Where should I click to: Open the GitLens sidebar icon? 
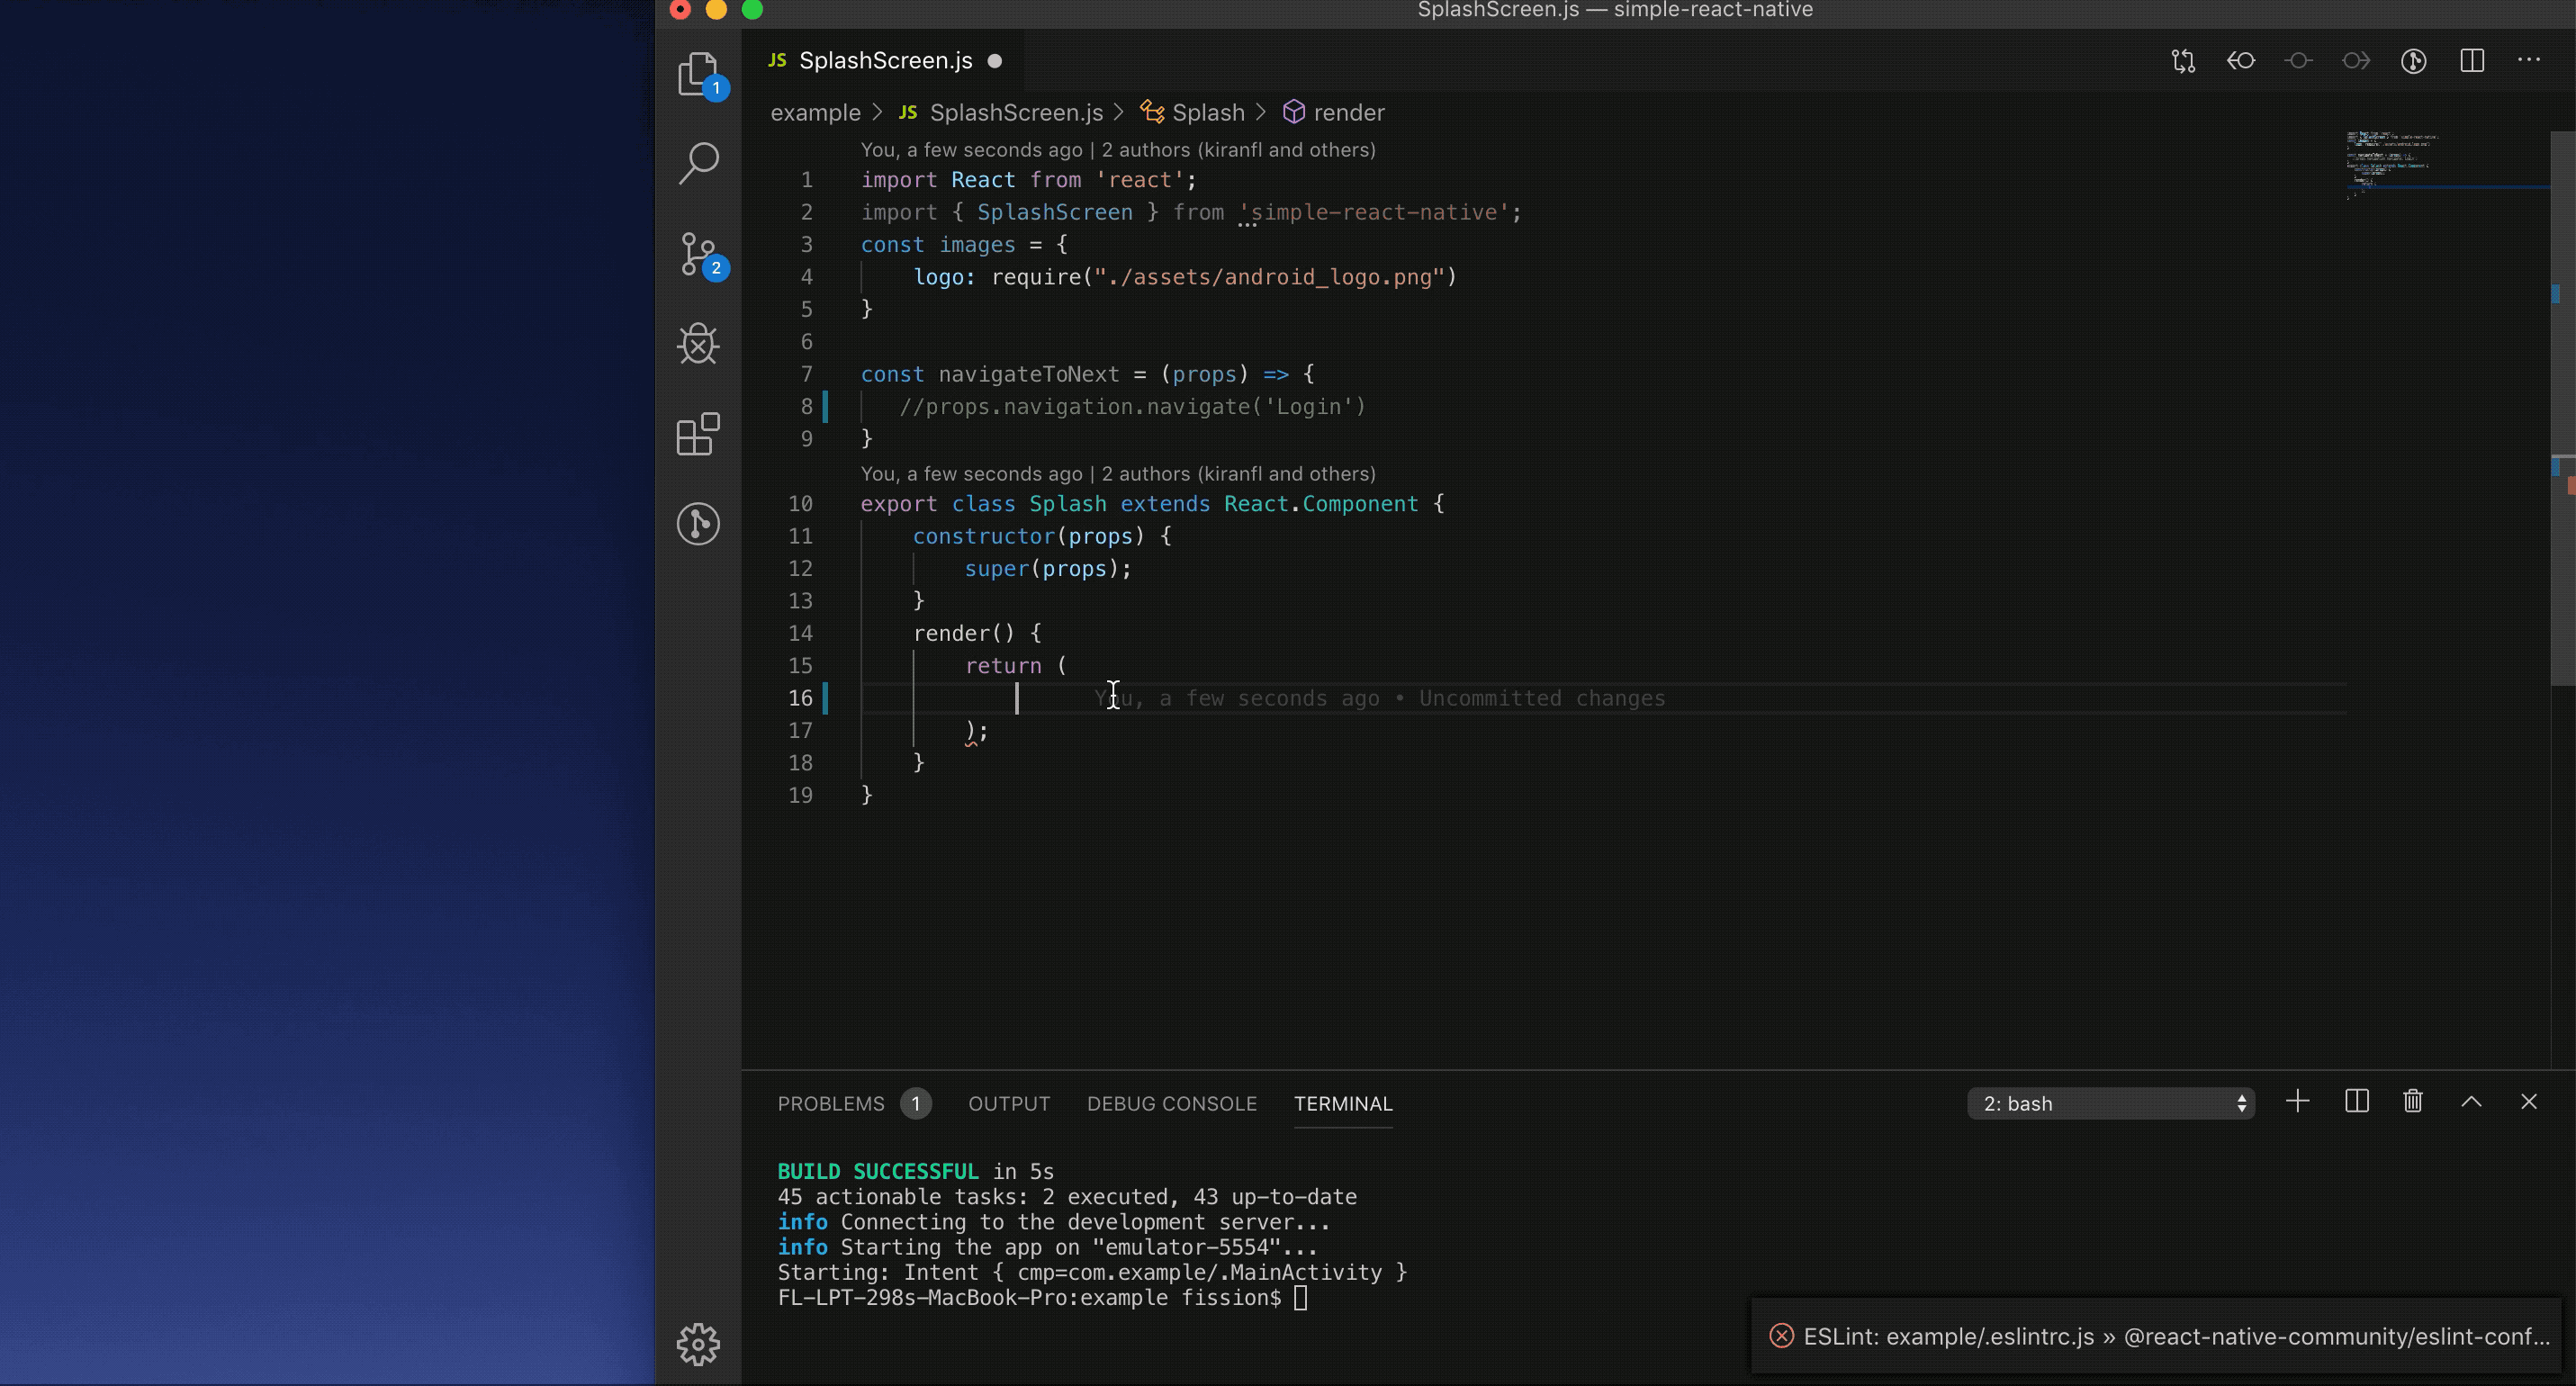(x=698, y=523)
